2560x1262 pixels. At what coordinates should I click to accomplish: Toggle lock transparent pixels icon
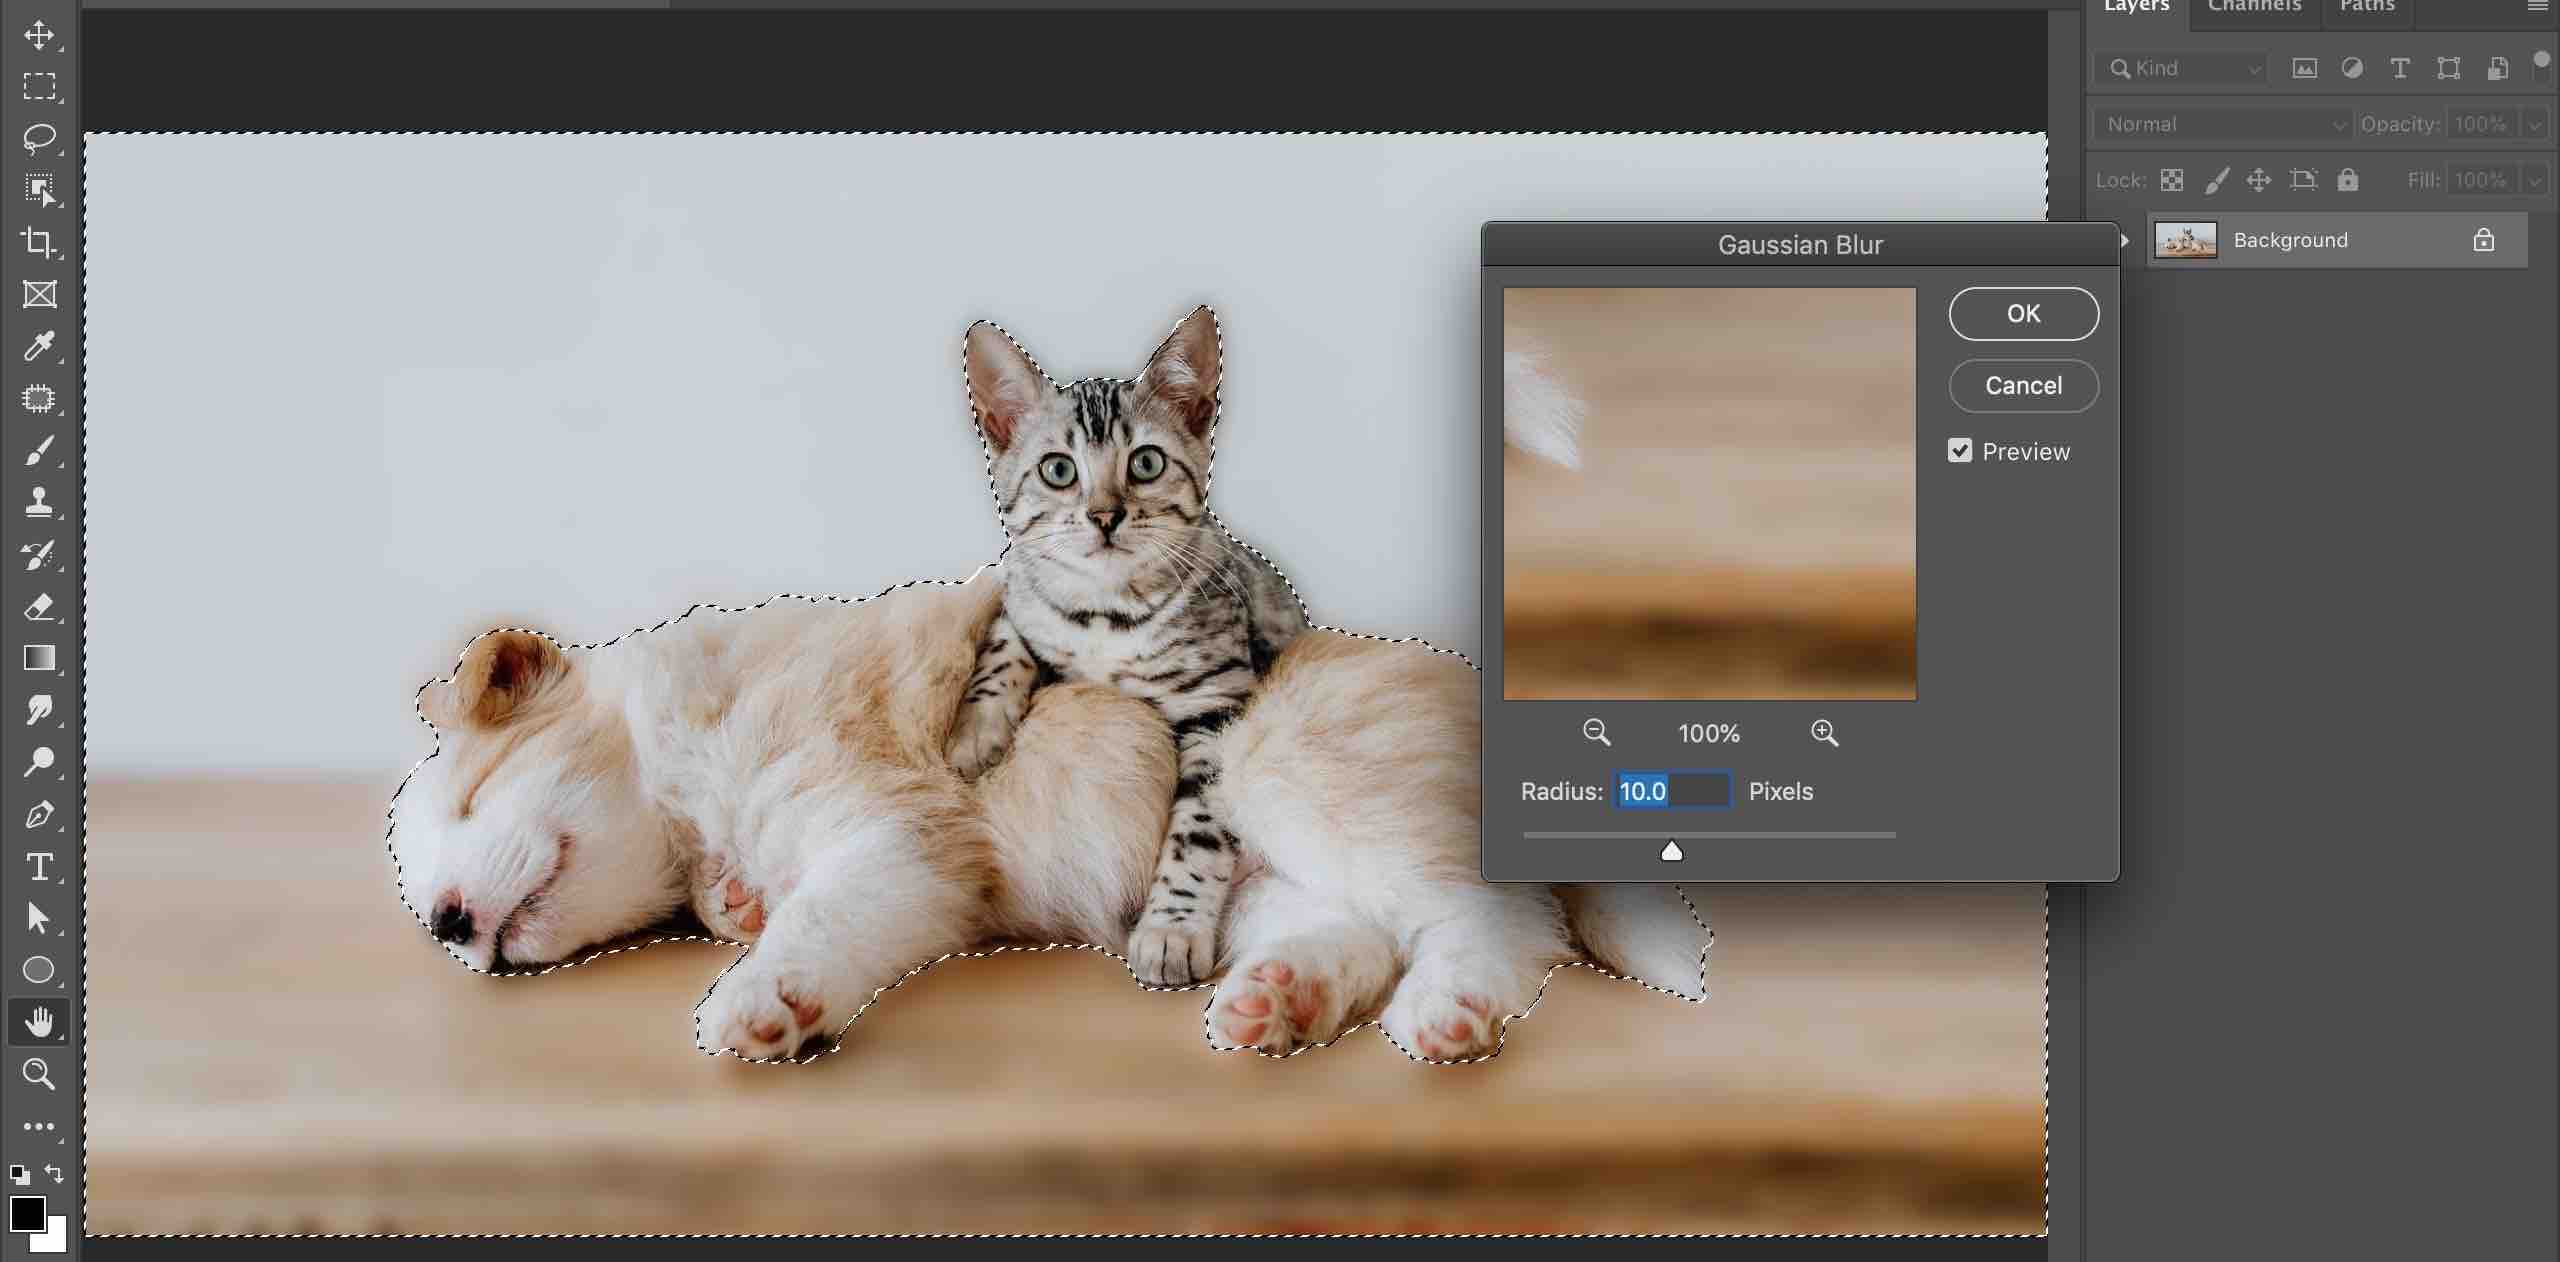pyautogui.click(x=2171, y=180)
